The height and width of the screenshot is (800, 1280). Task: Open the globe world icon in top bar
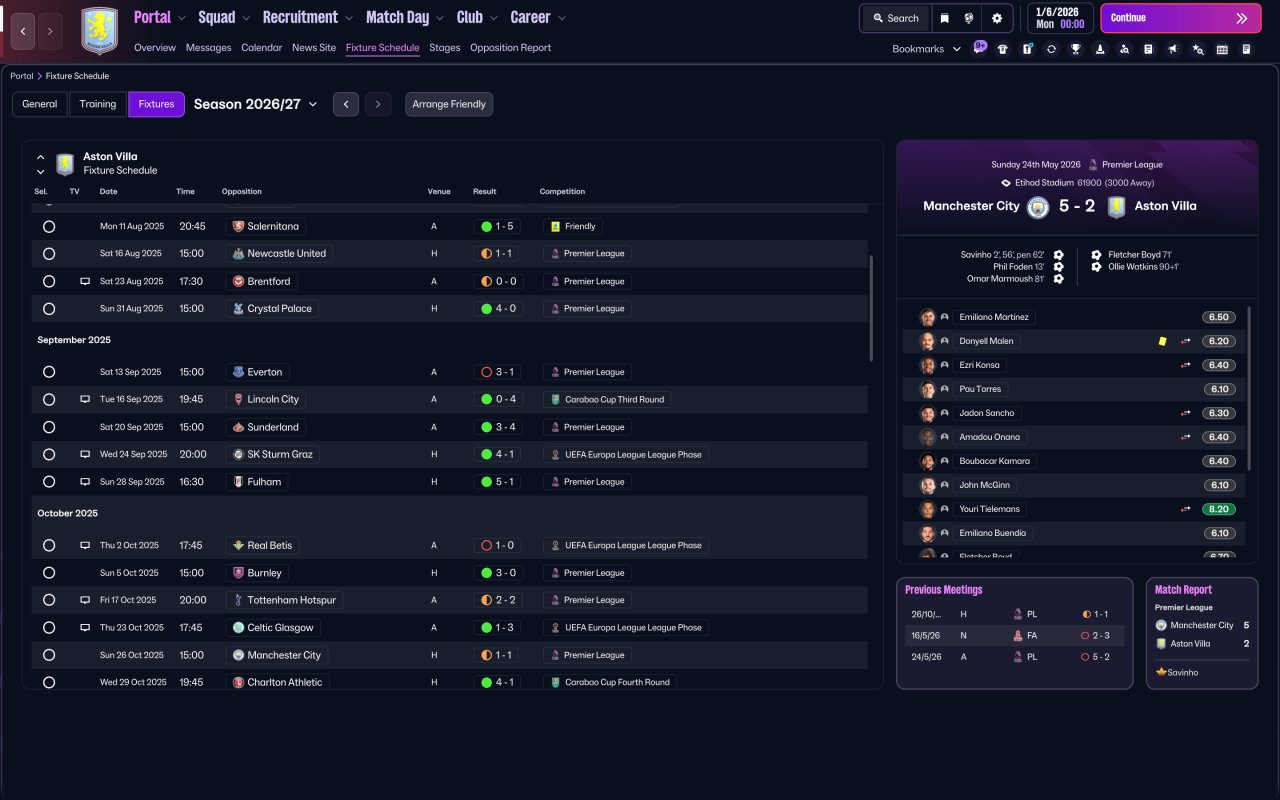click(969, 18)
